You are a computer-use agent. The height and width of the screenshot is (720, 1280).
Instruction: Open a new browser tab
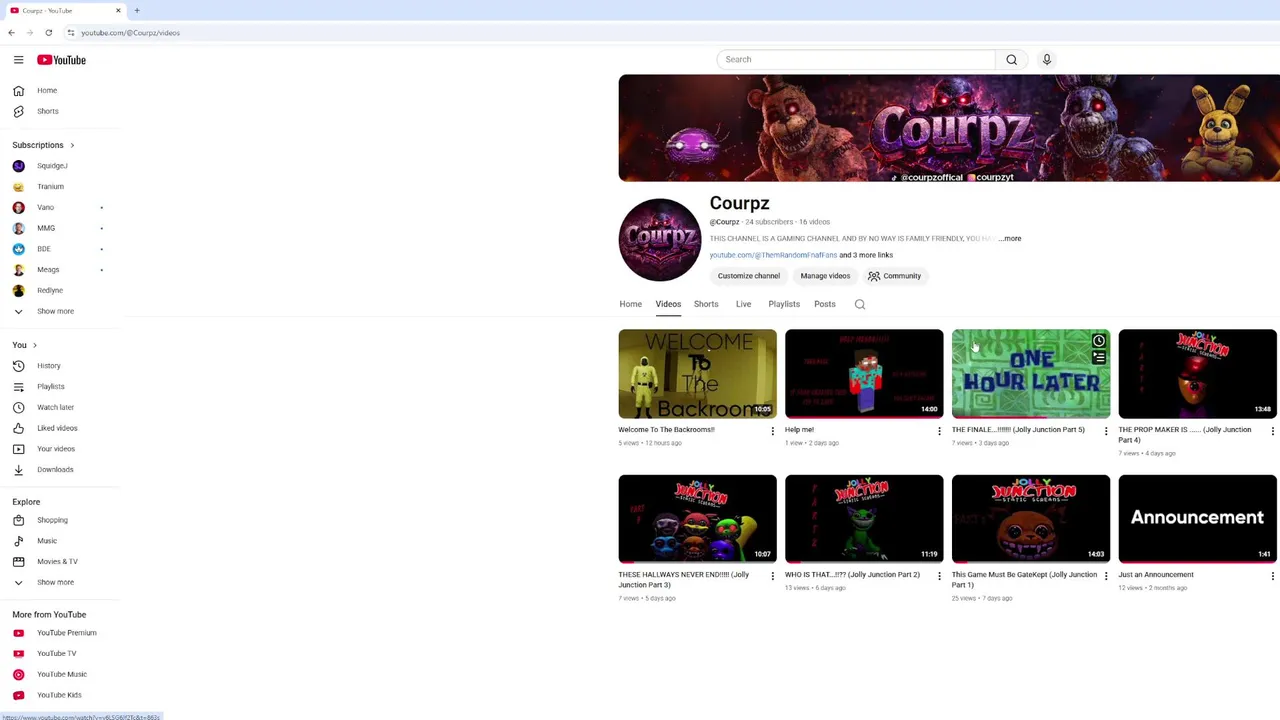[137, 10]
